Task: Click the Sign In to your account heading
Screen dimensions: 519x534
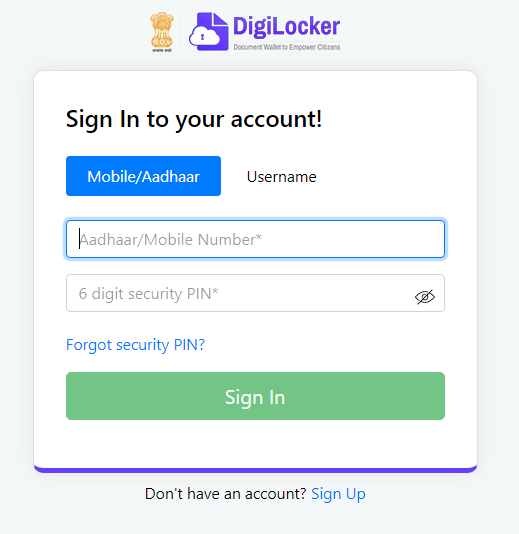Action: pyautogui.click(x=194, y=119)
